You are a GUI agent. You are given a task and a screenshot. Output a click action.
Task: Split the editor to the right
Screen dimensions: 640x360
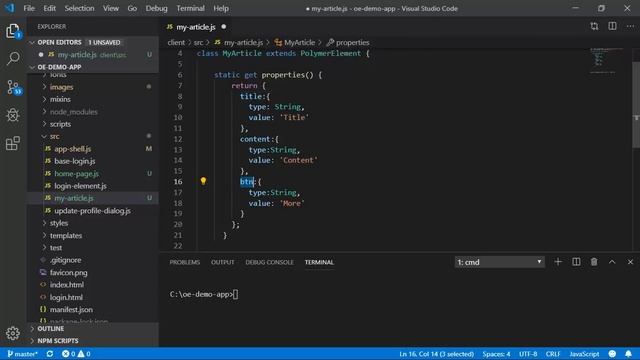pos(612,27)
